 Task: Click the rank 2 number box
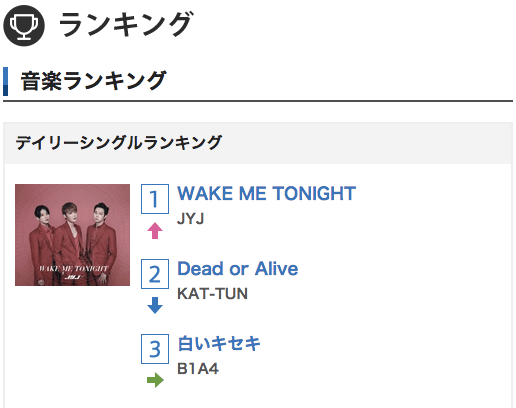(x=155, y=274)
